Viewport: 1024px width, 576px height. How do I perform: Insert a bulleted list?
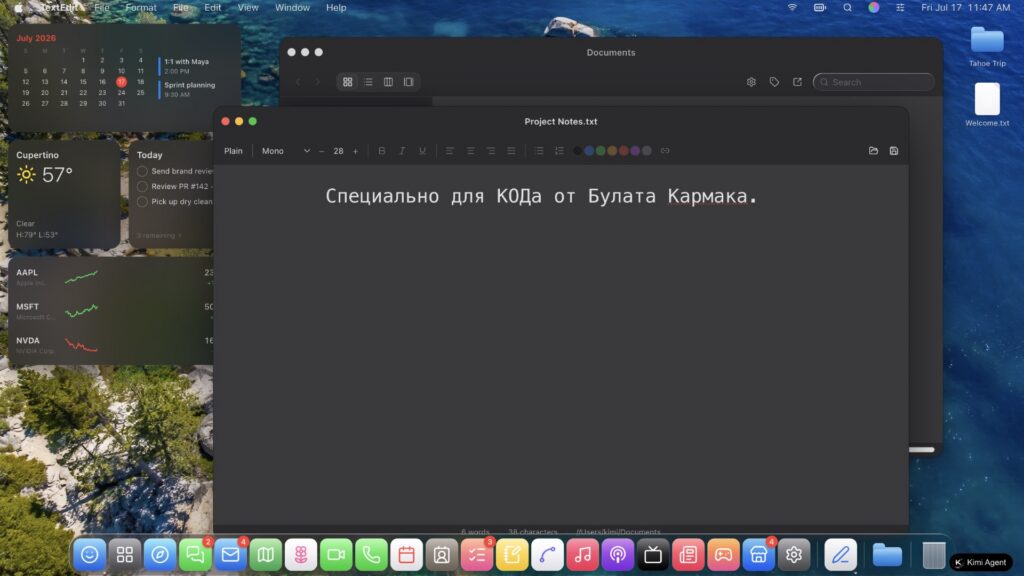(539, 151)
